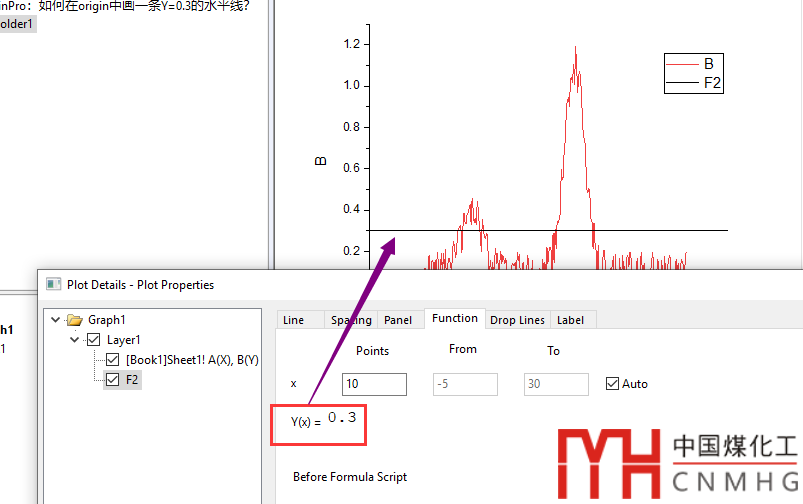803x504 pixels.
Task: Select the Label tab
Action: click(571, 320)
